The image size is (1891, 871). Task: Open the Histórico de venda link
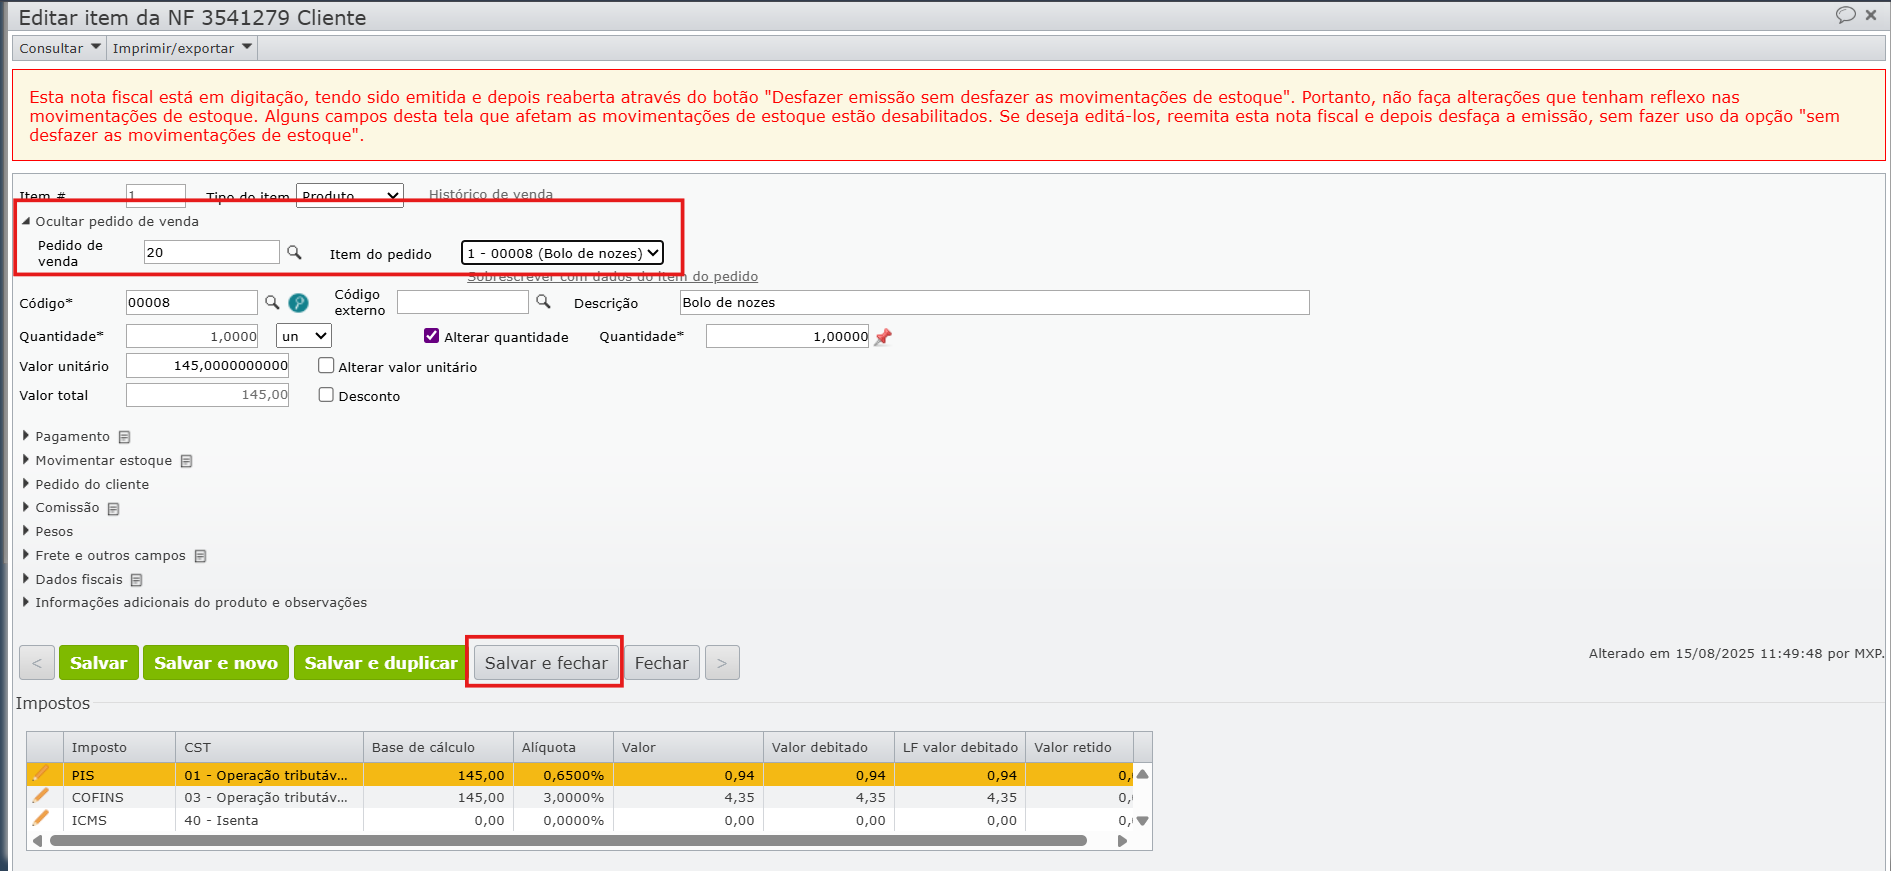(x=491, y=195)
